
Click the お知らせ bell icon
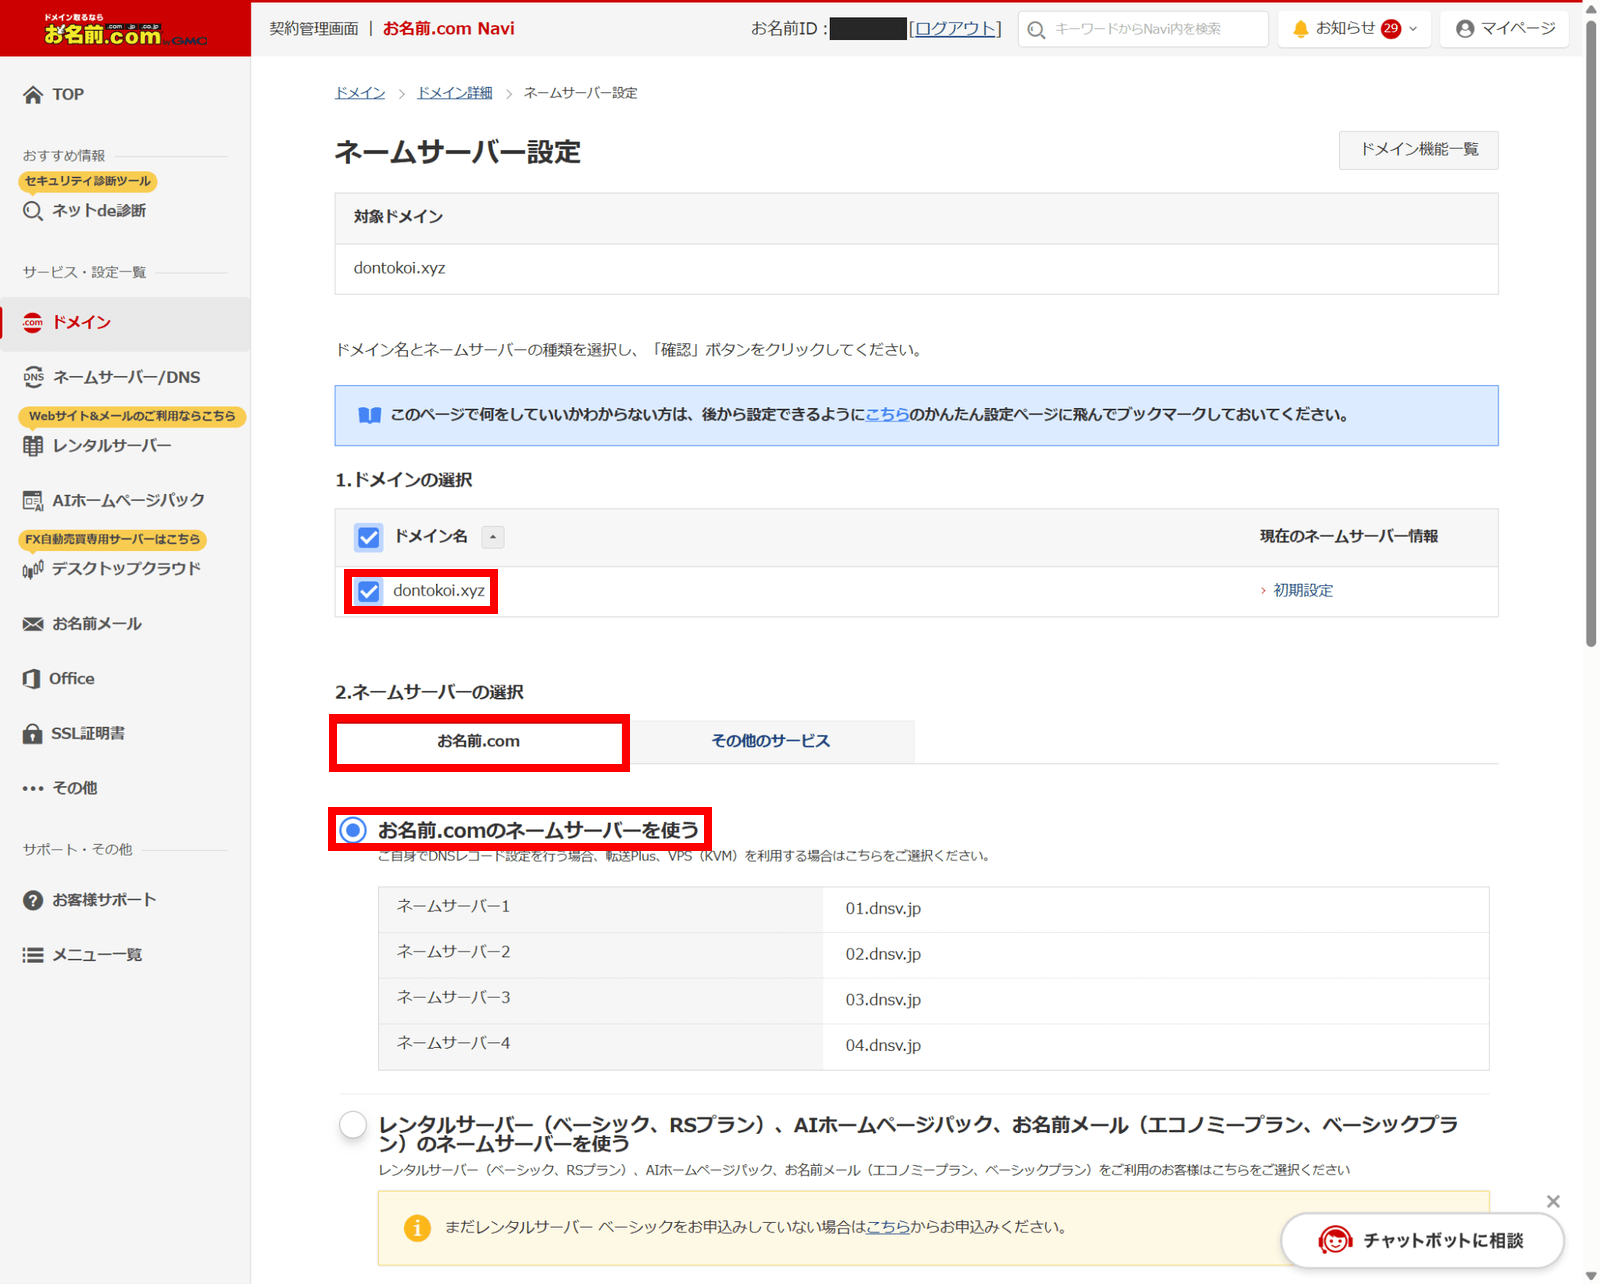point(1300,29)
